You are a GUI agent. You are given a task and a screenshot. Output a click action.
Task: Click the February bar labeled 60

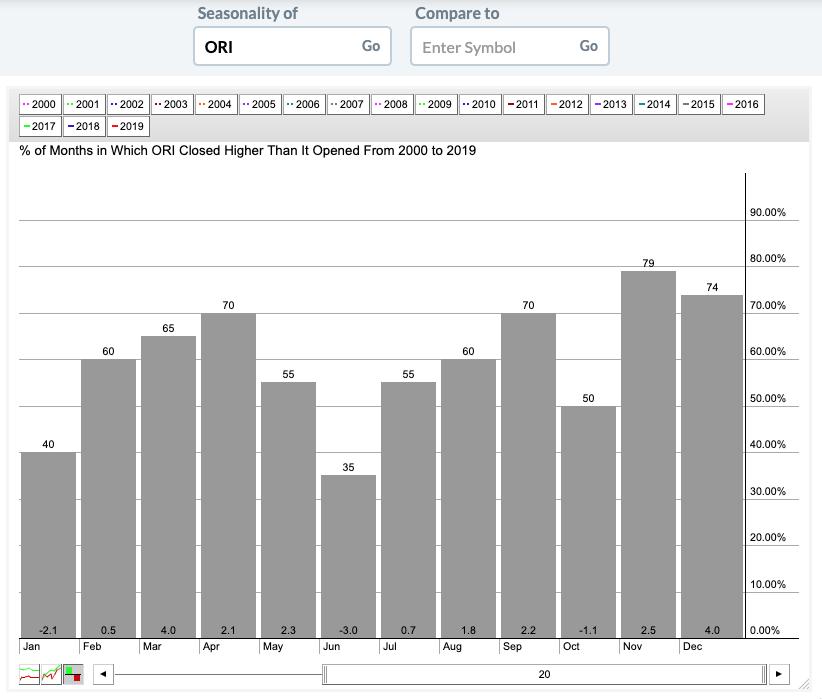(x=108, y=499)
